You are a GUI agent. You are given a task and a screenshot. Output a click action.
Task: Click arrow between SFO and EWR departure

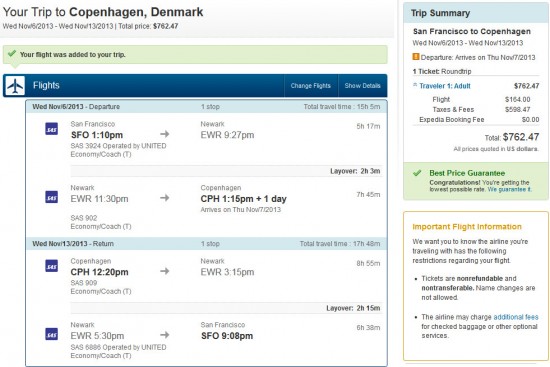(165, 134)
